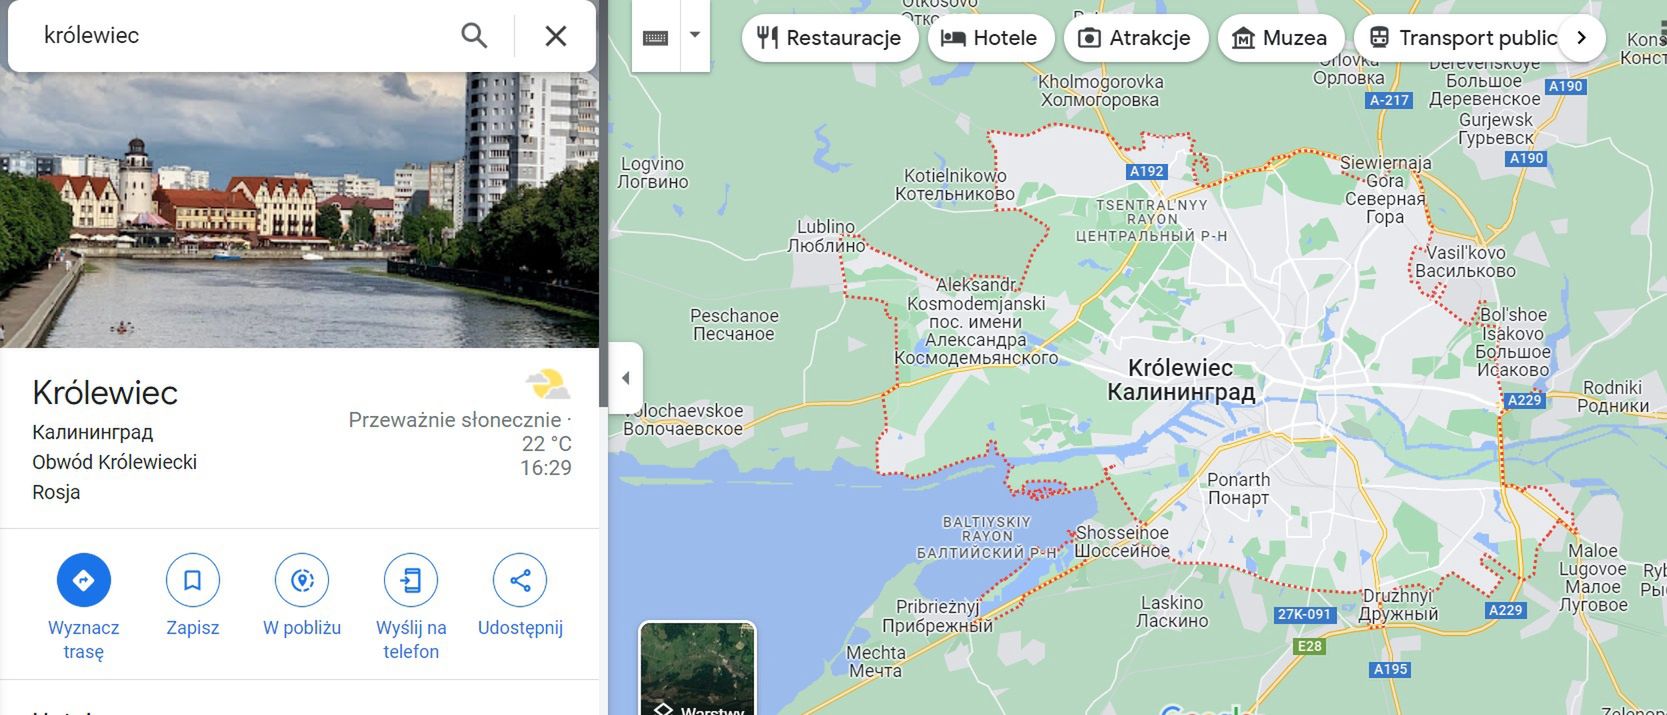Viewport: 1667px width, 715px height.
Task: Share the place using Udostępnij icon
Action: 520,580
